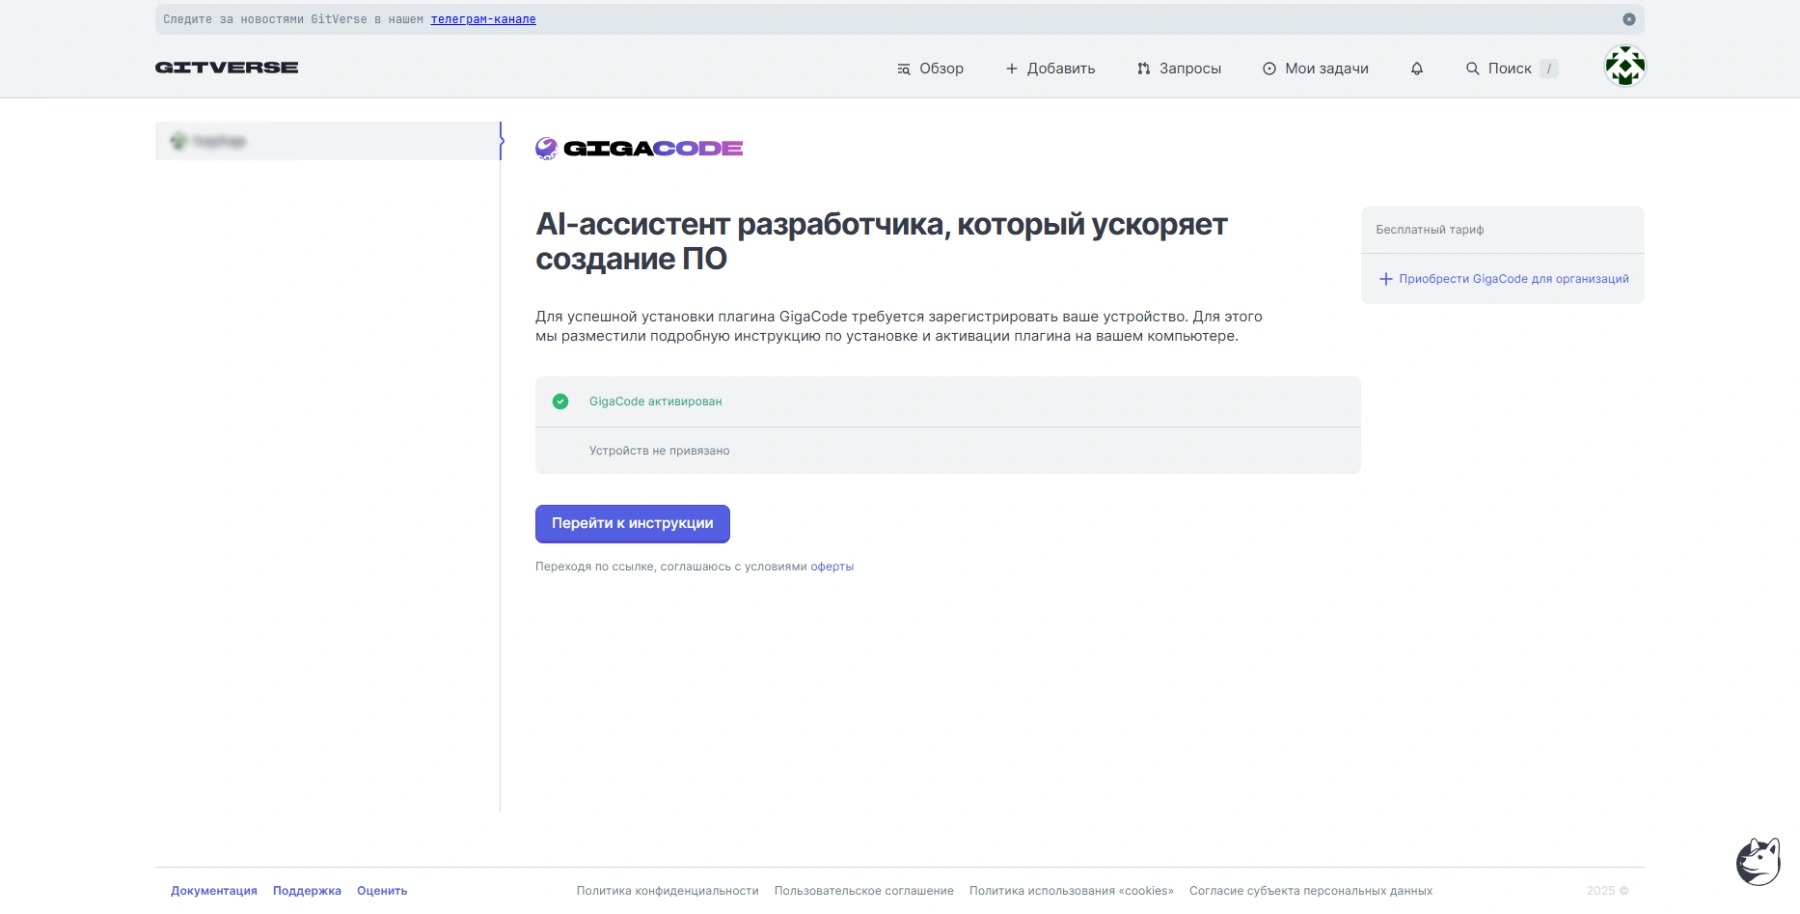Viewport: 1800px width, 914px height.
Task: Open the Политика конфиденциальности footer link
Action: (x=667, y=891)
